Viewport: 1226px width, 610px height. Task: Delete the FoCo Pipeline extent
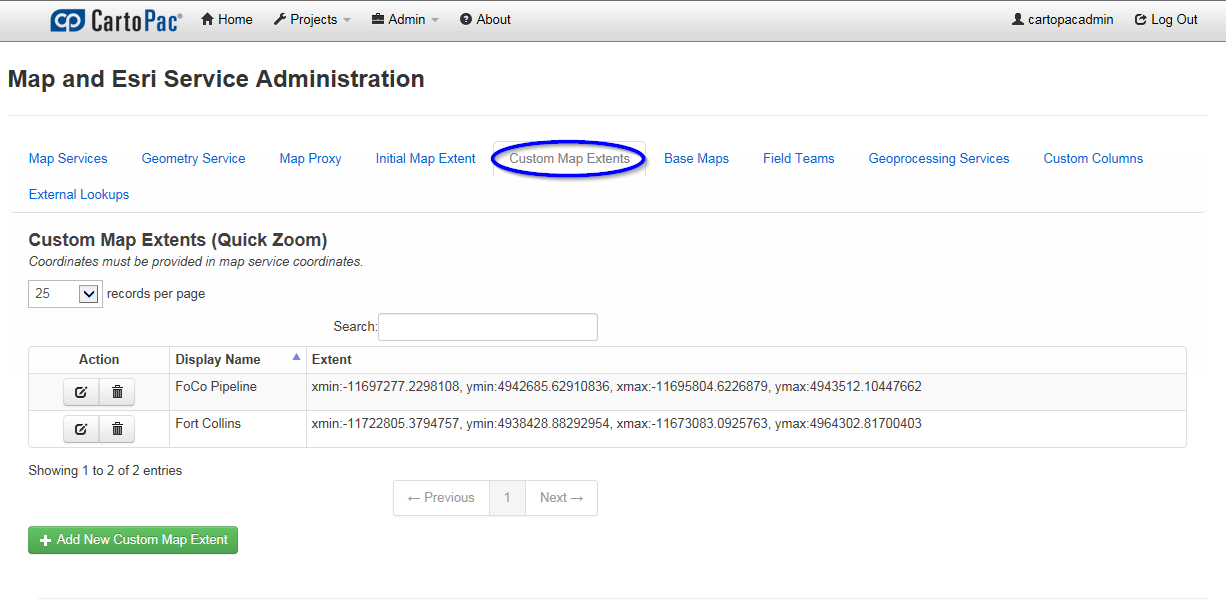tap(117, 392)
